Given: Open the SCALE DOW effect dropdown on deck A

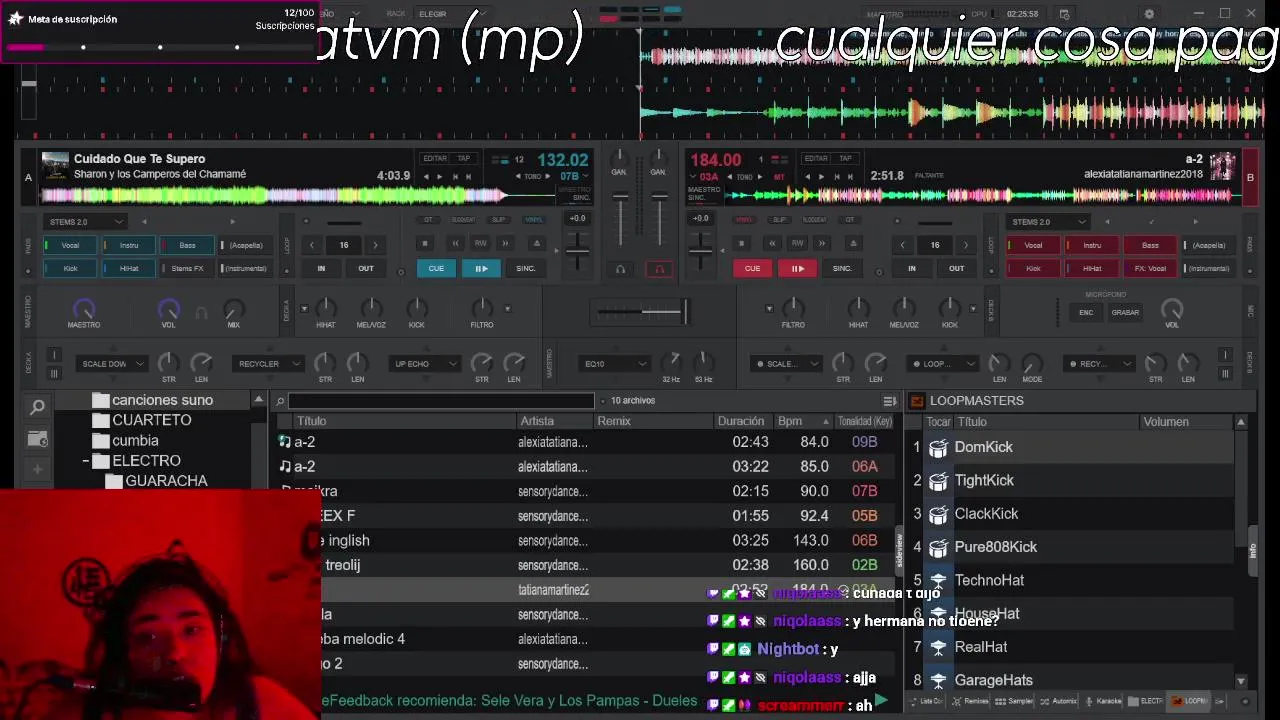Looking at the screenshot, I should 111,364.
